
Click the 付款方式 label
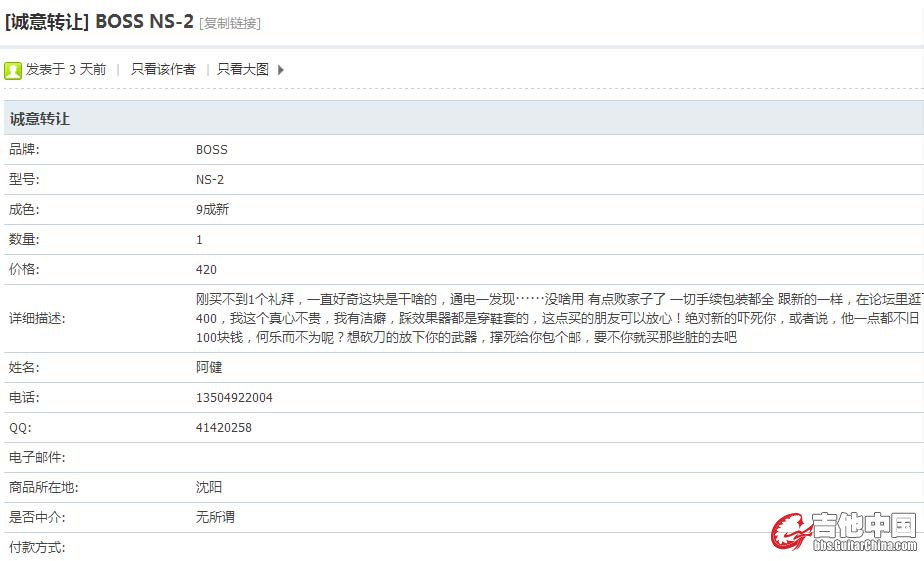coord(37,547)
